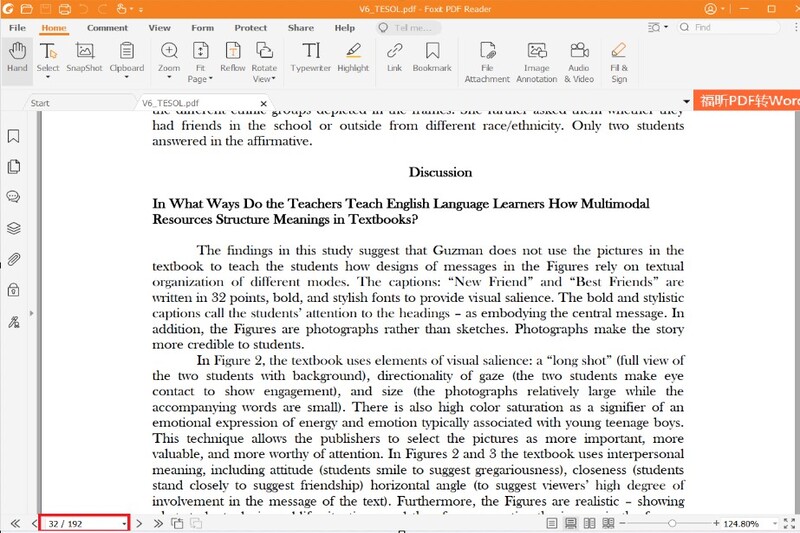800x533 pixels.
Task: Switch to single page view layout
Action: [550, 523]
